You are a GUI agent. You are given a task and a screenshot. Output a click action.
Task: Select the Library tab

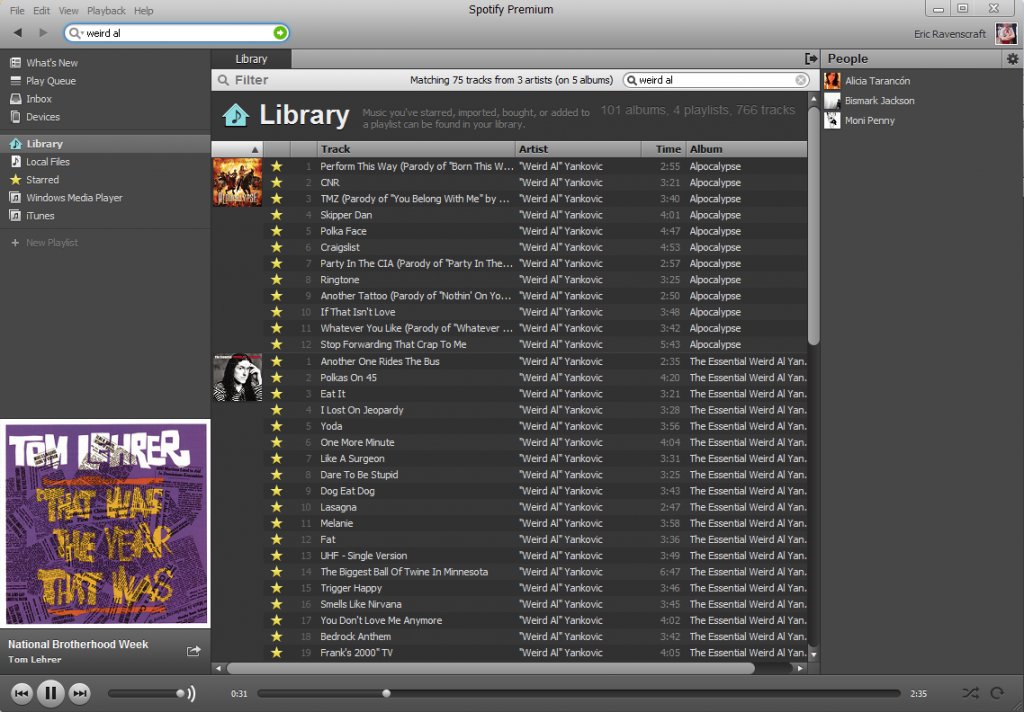[251, 59]
